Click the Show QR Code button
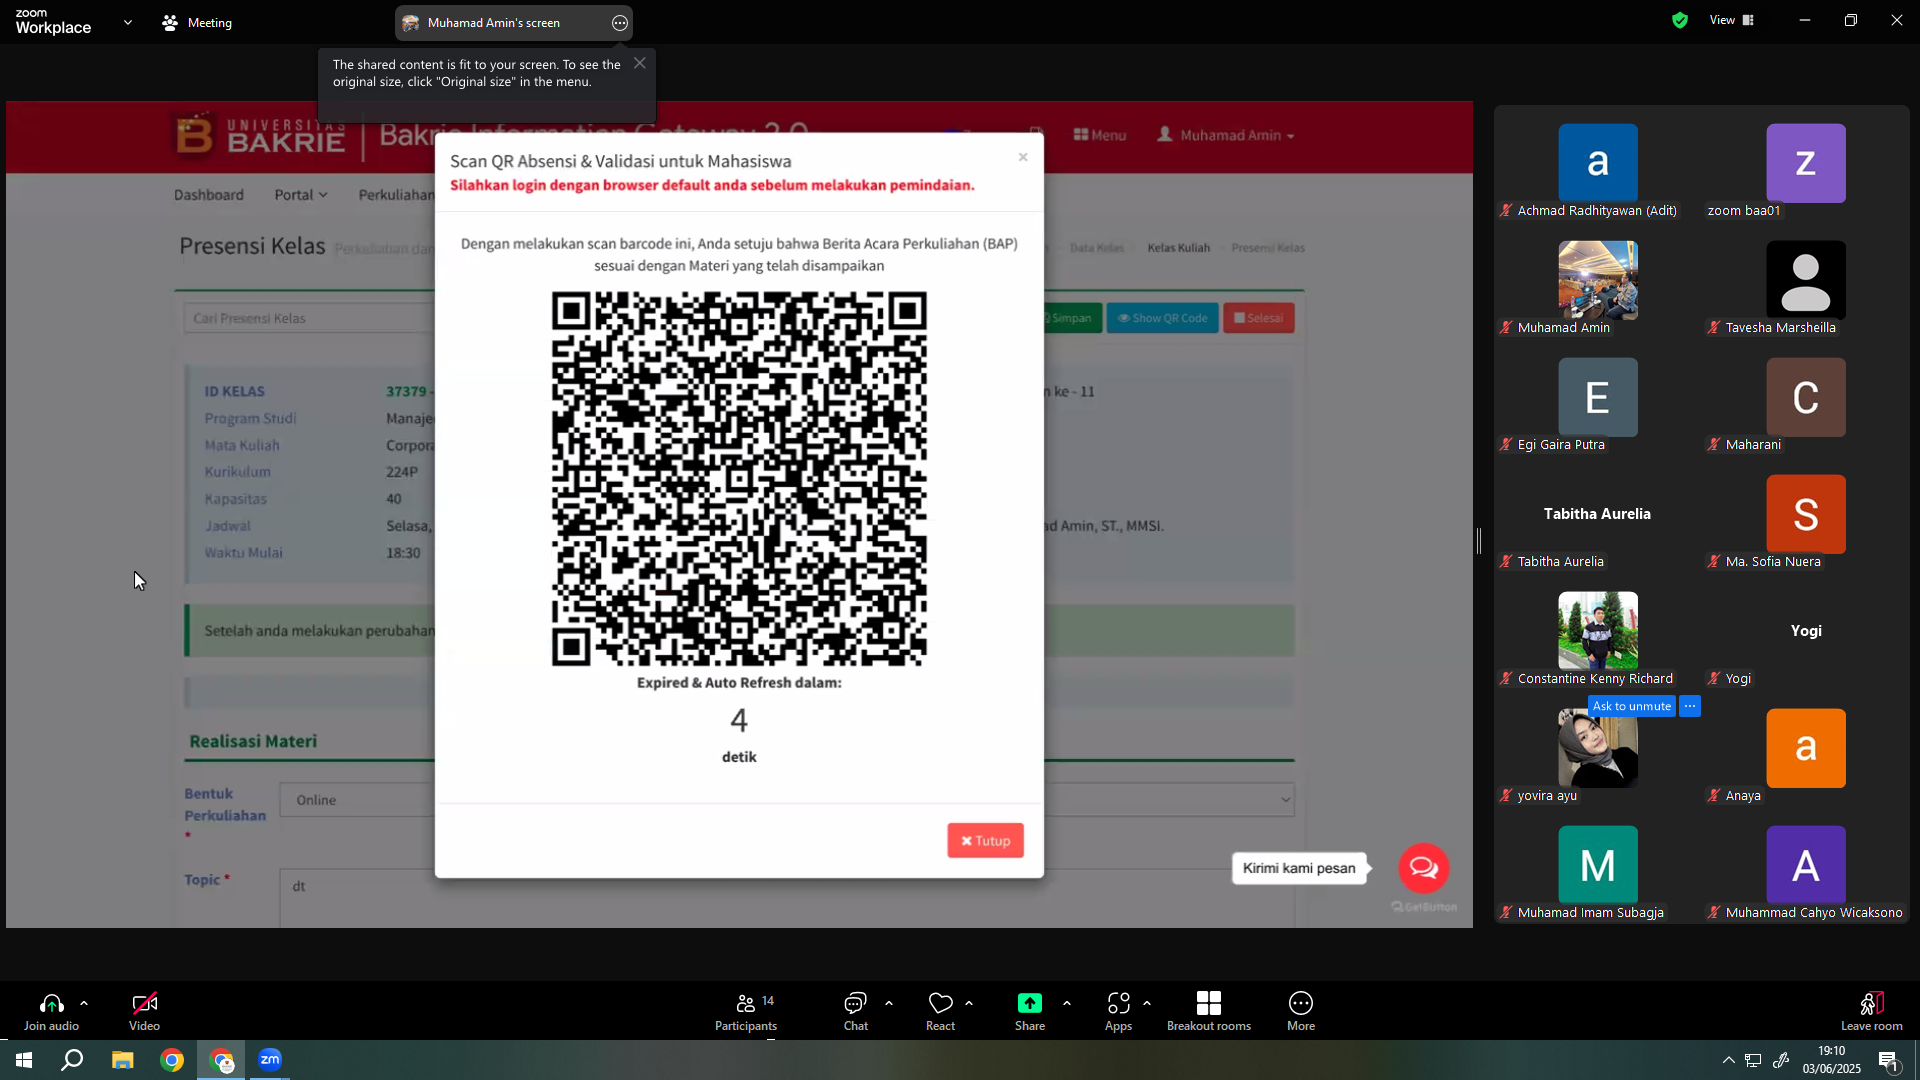 click(x=1162, y=318)
